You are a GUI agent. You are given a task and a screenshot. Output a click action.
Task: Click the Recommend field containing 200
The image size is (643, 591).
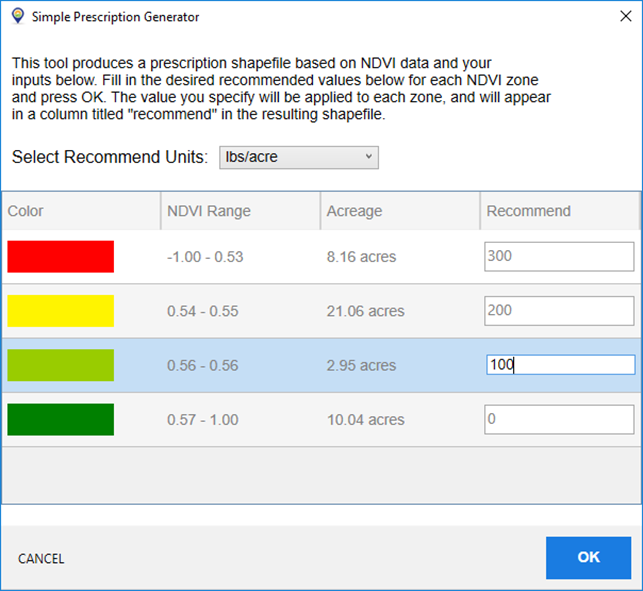(x=559, y=311)
